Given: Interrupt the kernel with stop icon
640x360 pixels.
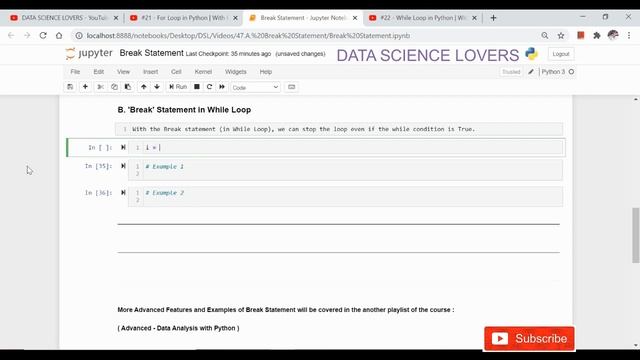Looking at the screenshot, I should (x=197, y=87).
